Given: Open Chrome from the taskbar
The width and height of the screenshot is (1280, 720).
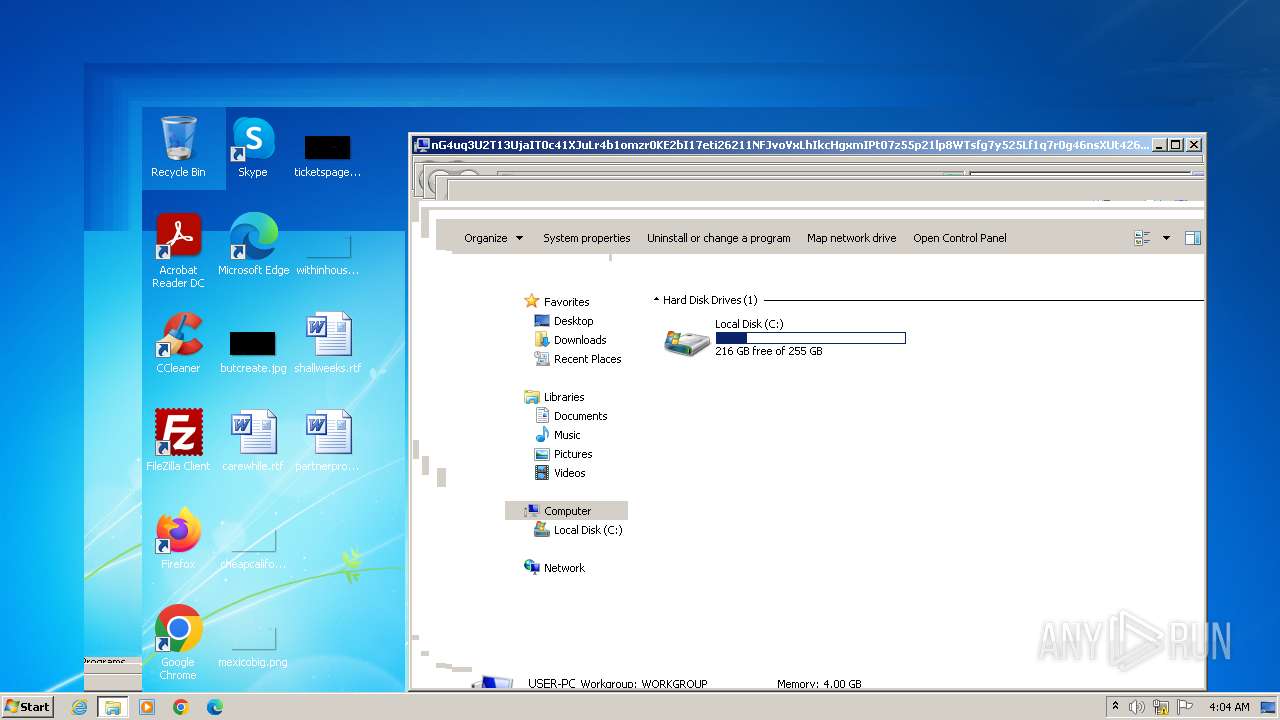Looking at the screenshot, I should (181, 707).
